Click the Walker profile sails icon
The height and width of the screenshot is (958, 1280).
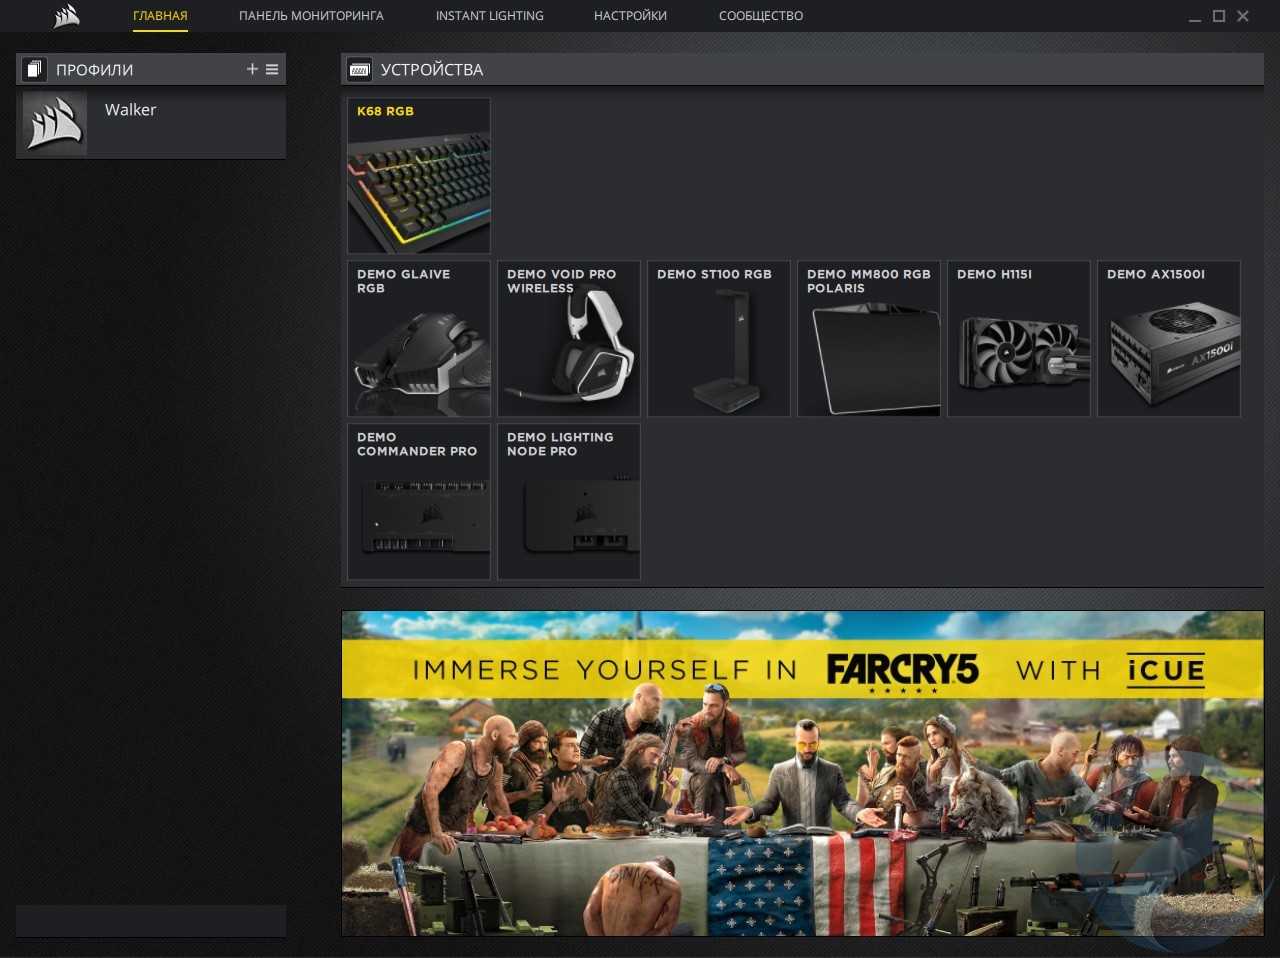[54, 124]
